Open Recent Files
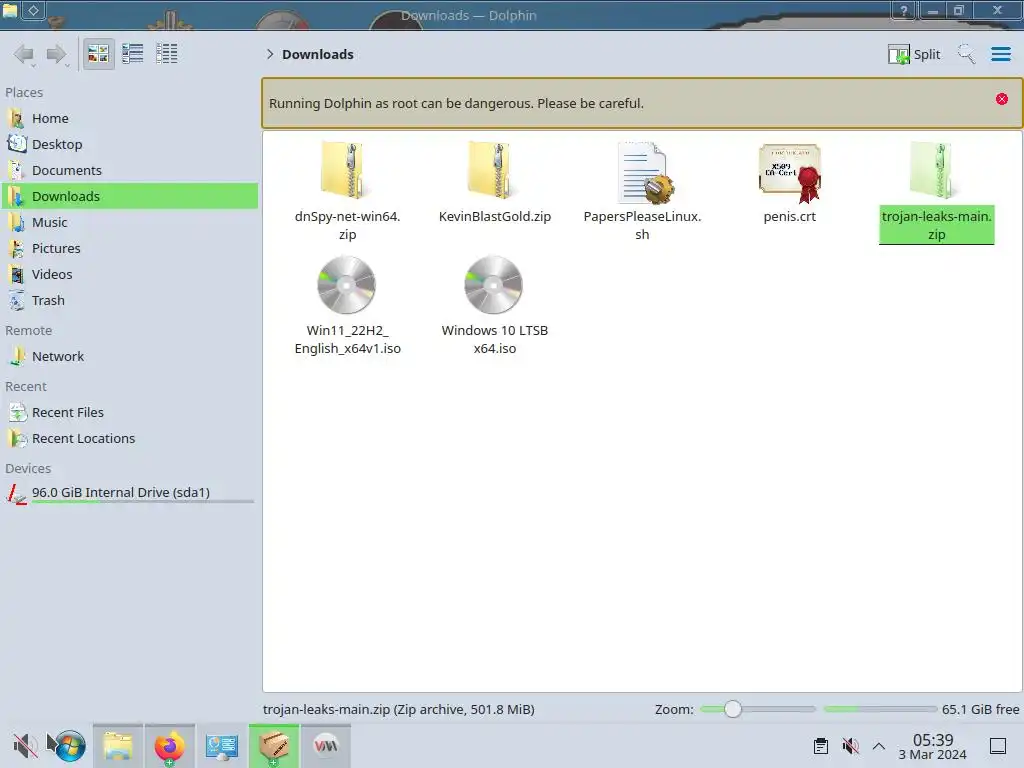Viewport: 1024px width, 768px height. coord(129,413)
